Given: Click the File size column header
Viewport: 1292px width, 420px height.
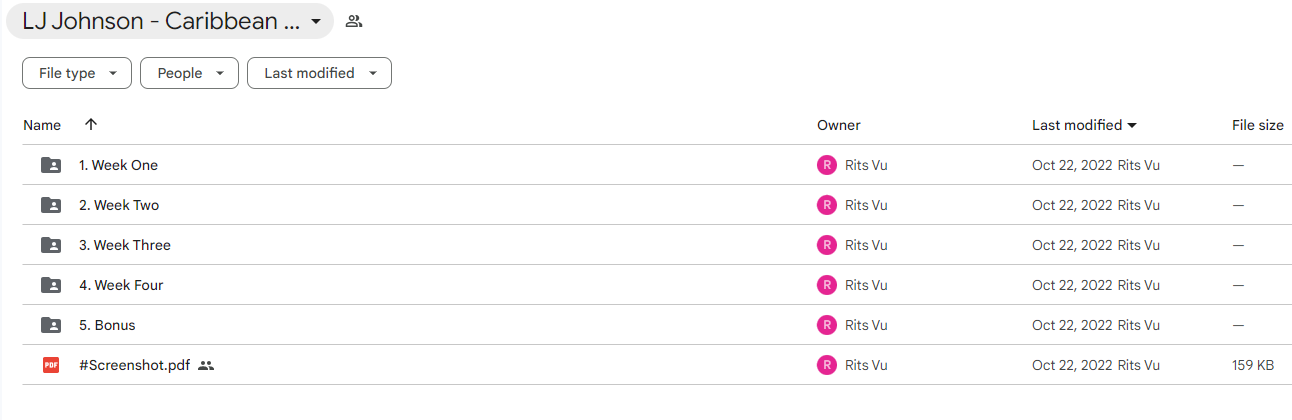Looking at the screenshot, I should click(1258, 125).
